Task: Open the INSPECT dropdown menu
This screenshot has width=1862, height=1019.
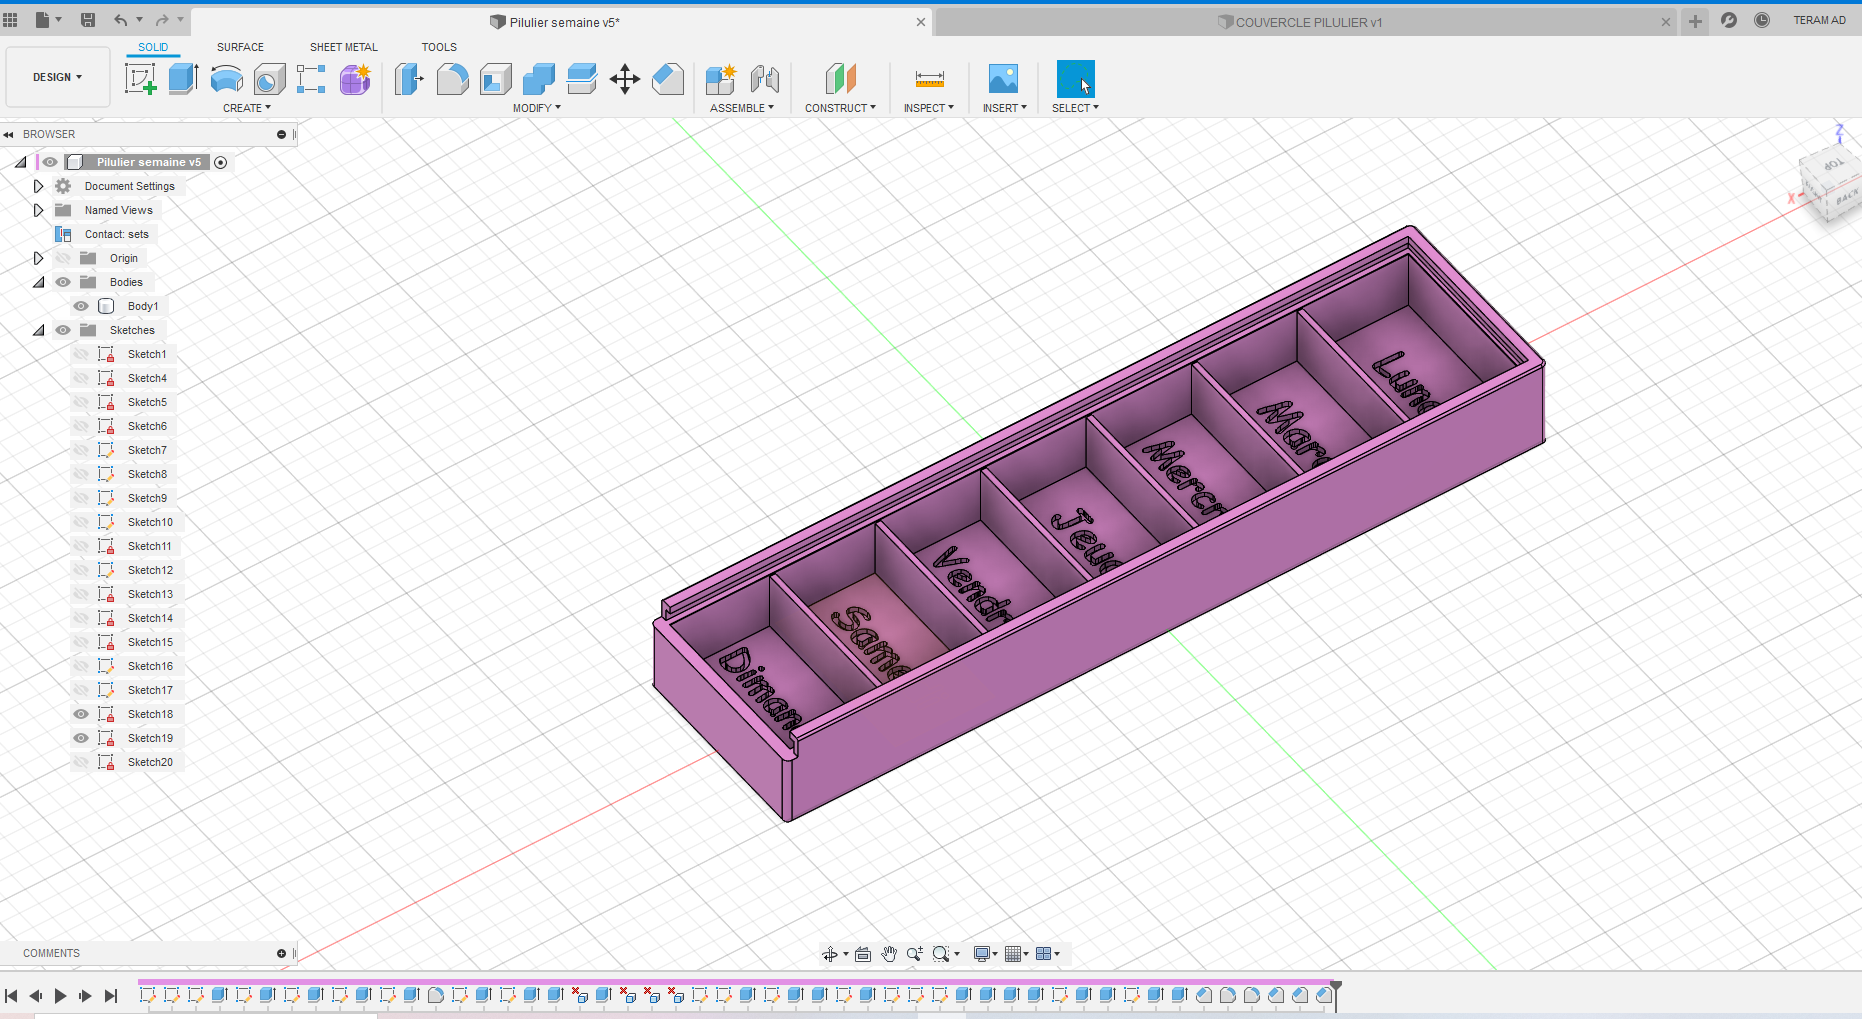Action: 929,108
